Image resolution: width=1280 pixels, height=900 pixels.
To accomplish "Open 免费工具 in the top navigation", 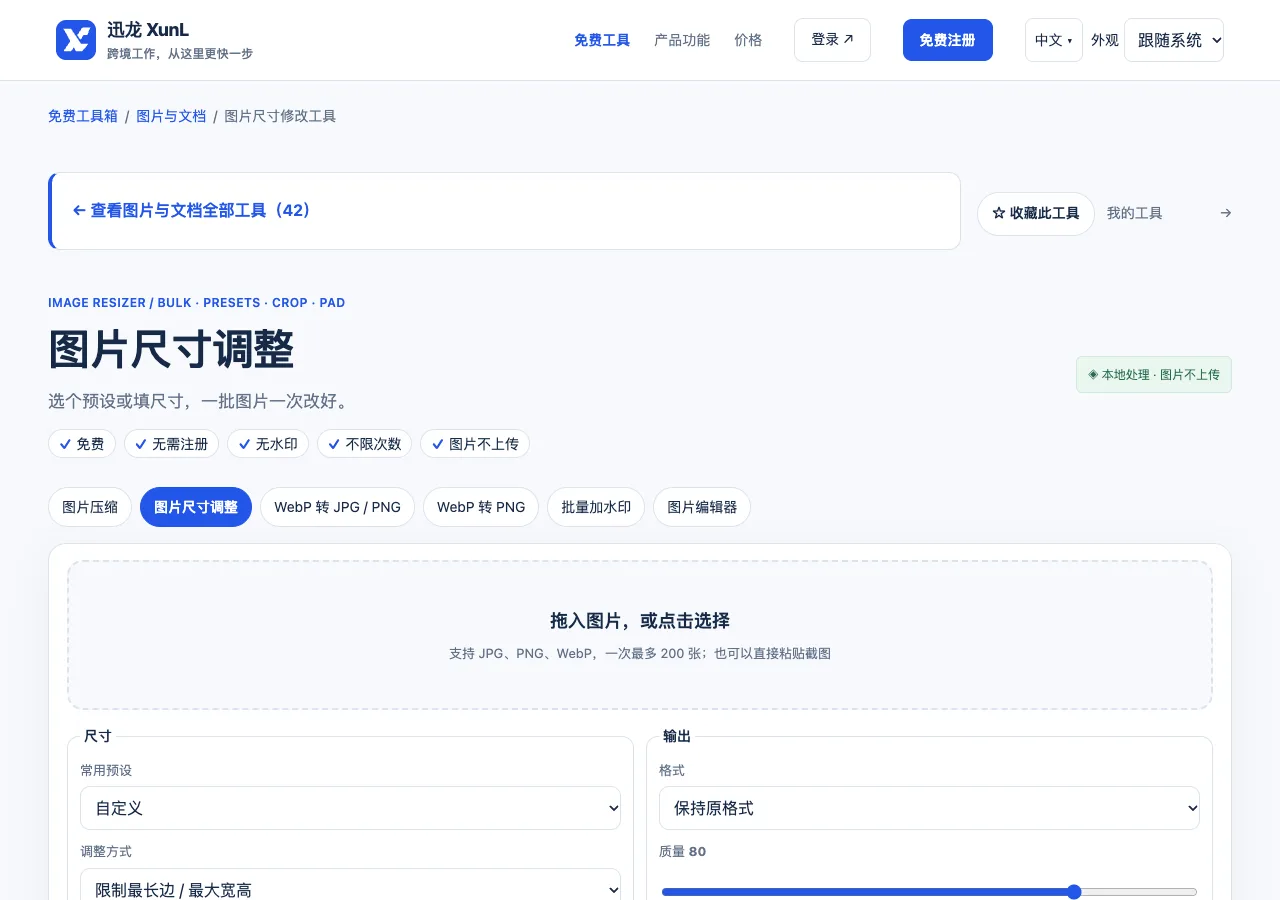I will 602,40.
